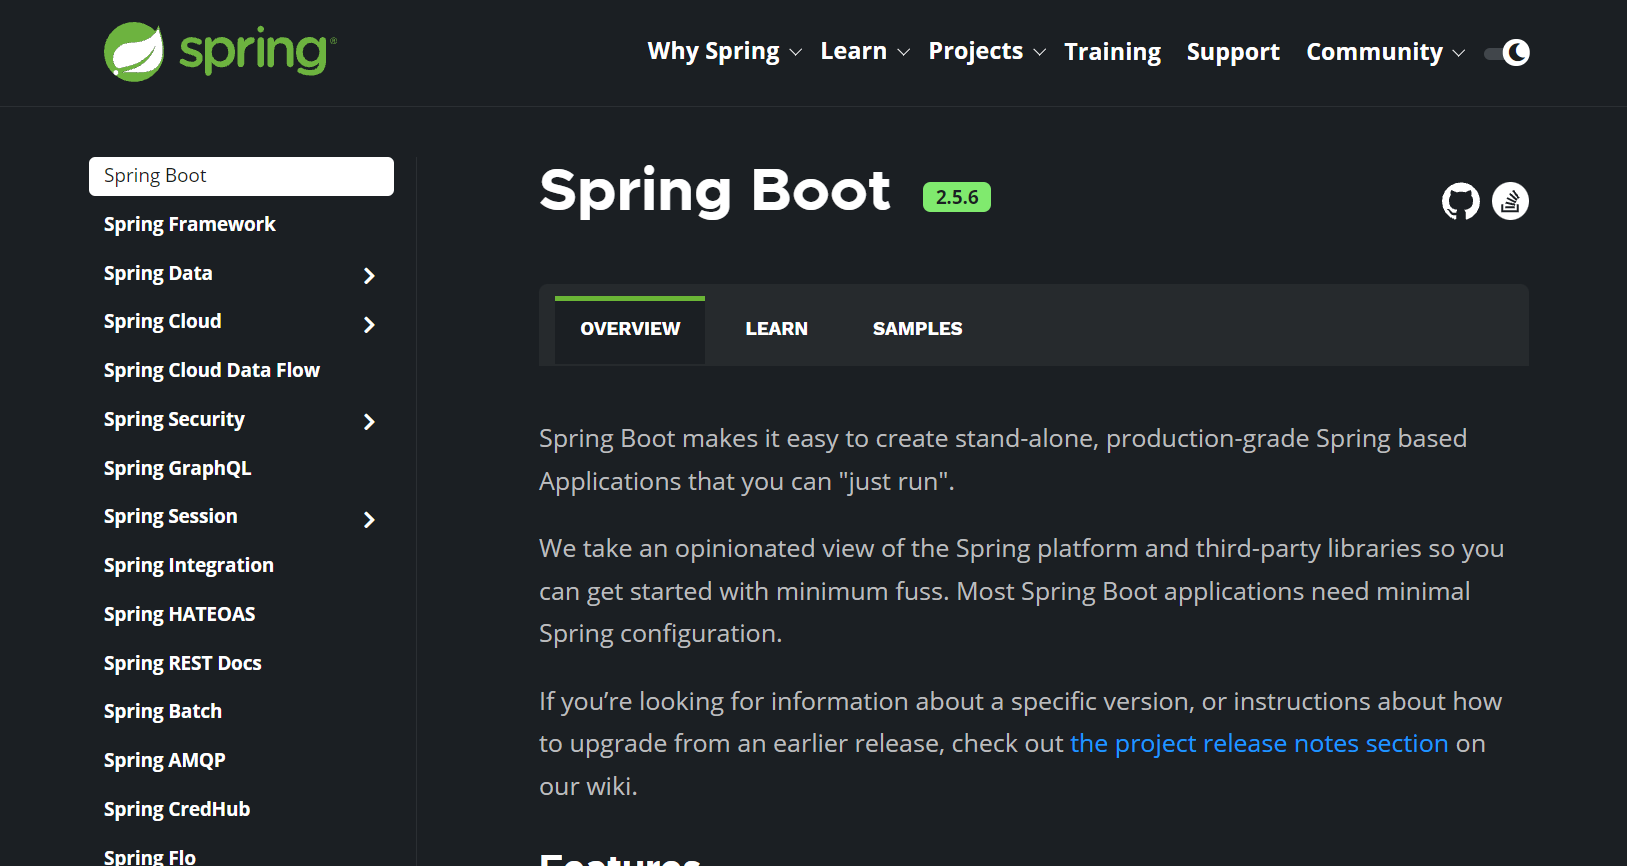Toggle the dark mode switch
The width and height of the screenshot is (1627, 866).
[x=1507, y=52]
